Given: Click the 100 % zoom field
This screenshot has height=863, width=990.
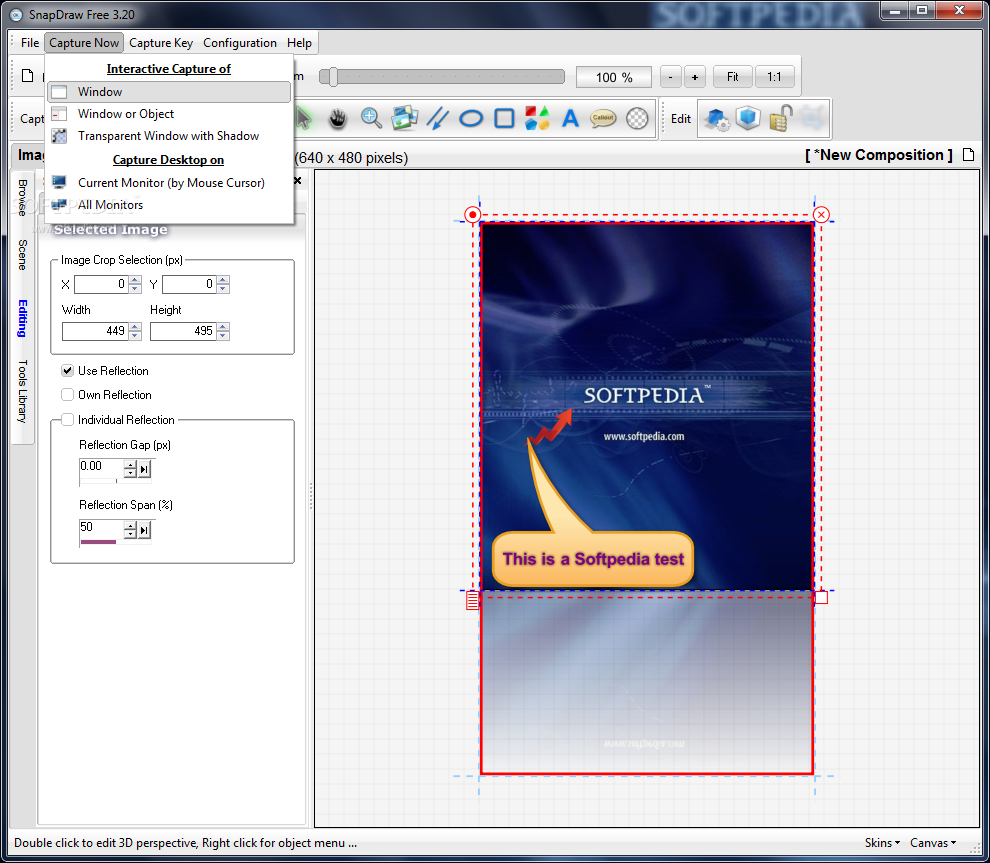Looking at the screenshot, I should point(614,77).
